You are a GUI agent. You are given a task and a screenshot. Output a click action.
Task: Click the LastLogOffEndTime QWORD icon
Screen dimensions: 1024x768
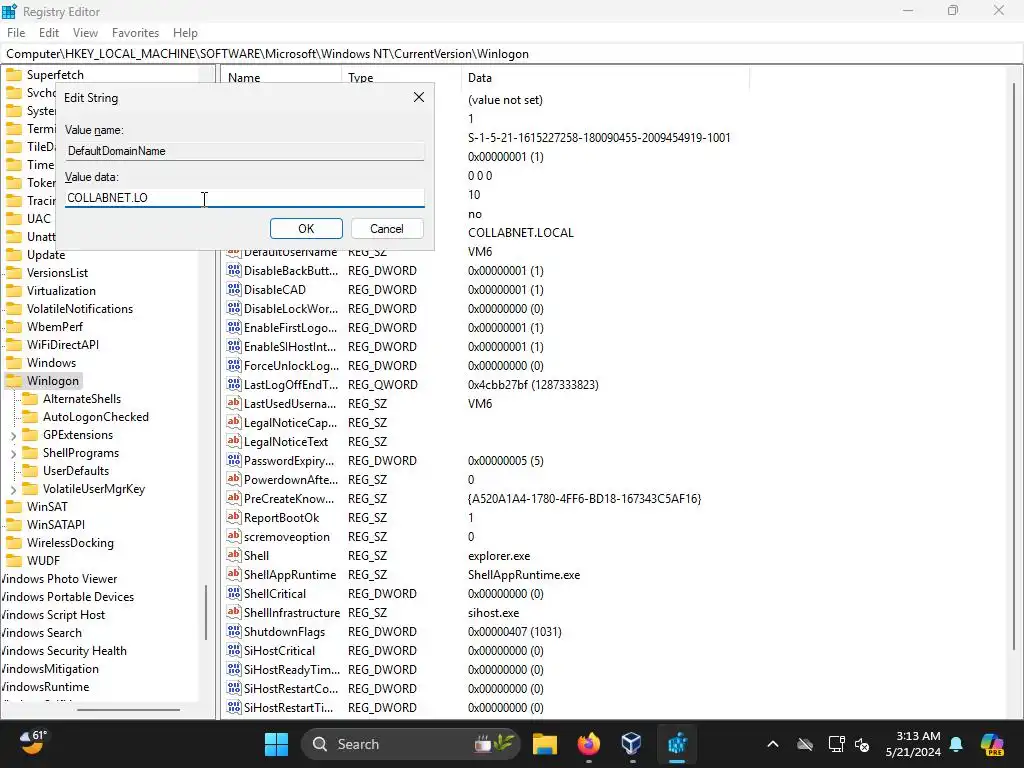(x=234, y=385)
